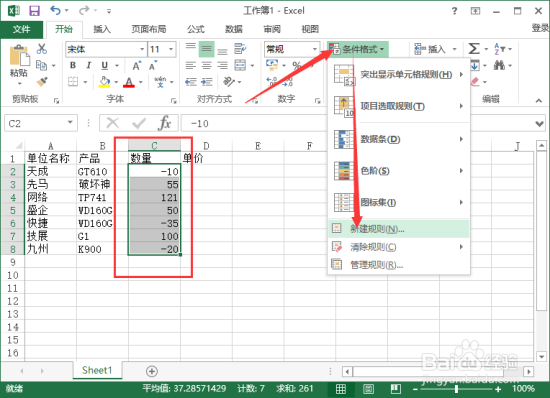
Task: Open the 文件 File tab
Action: coord(21,29)
